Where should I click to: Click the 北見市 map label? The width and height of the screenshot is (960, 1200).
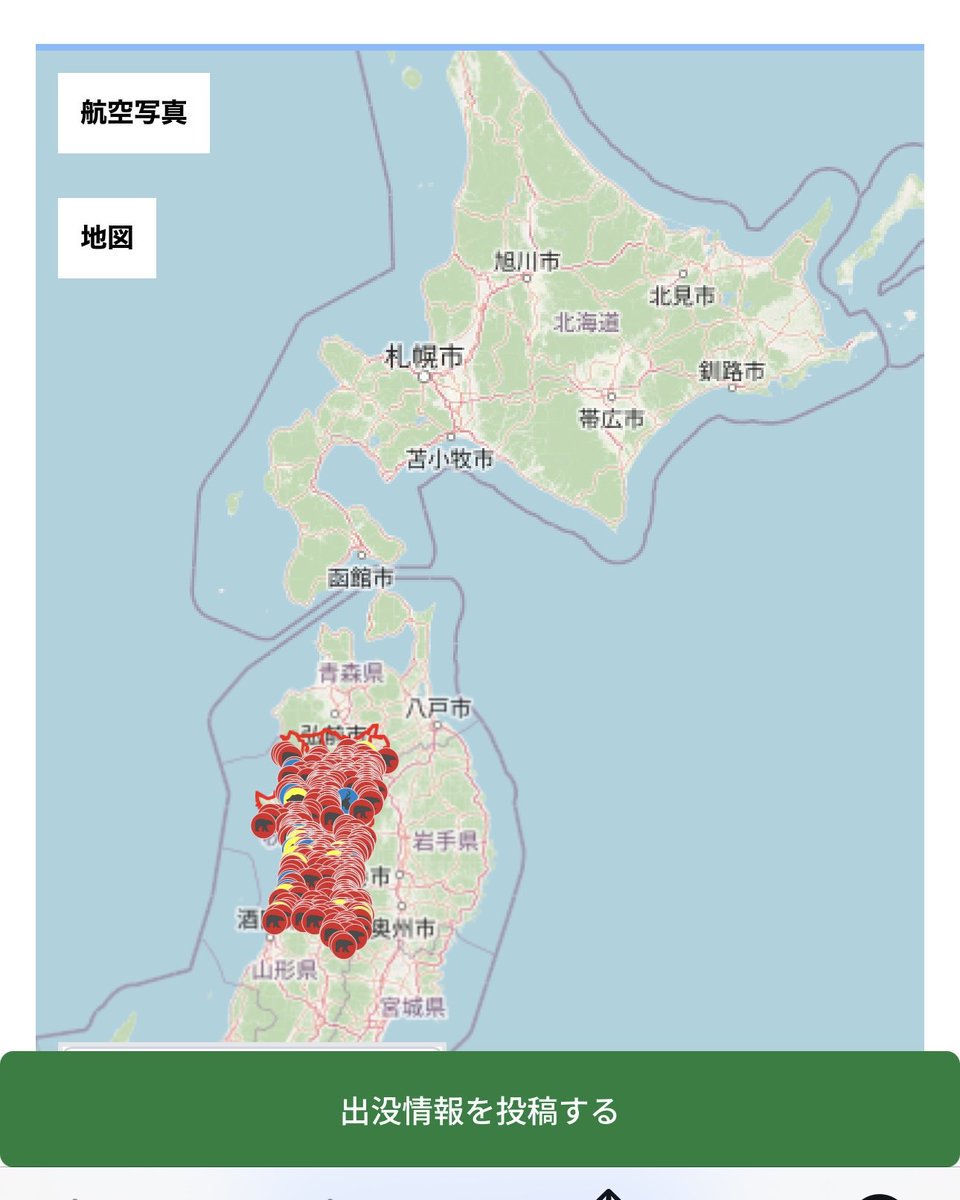(683, 295)
